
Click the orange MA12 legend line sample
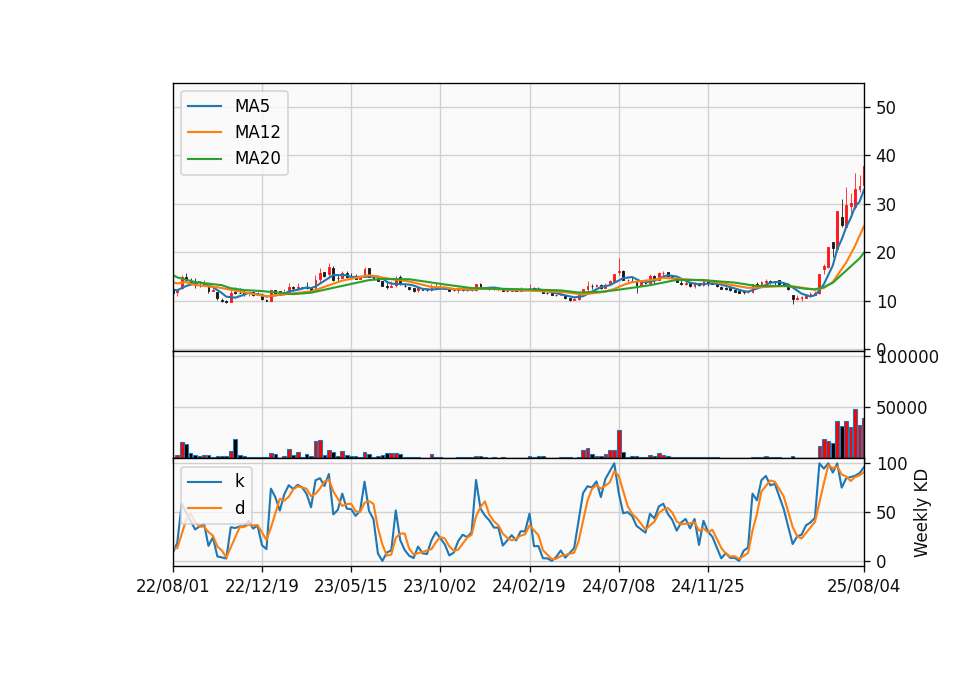pos(204,132)
